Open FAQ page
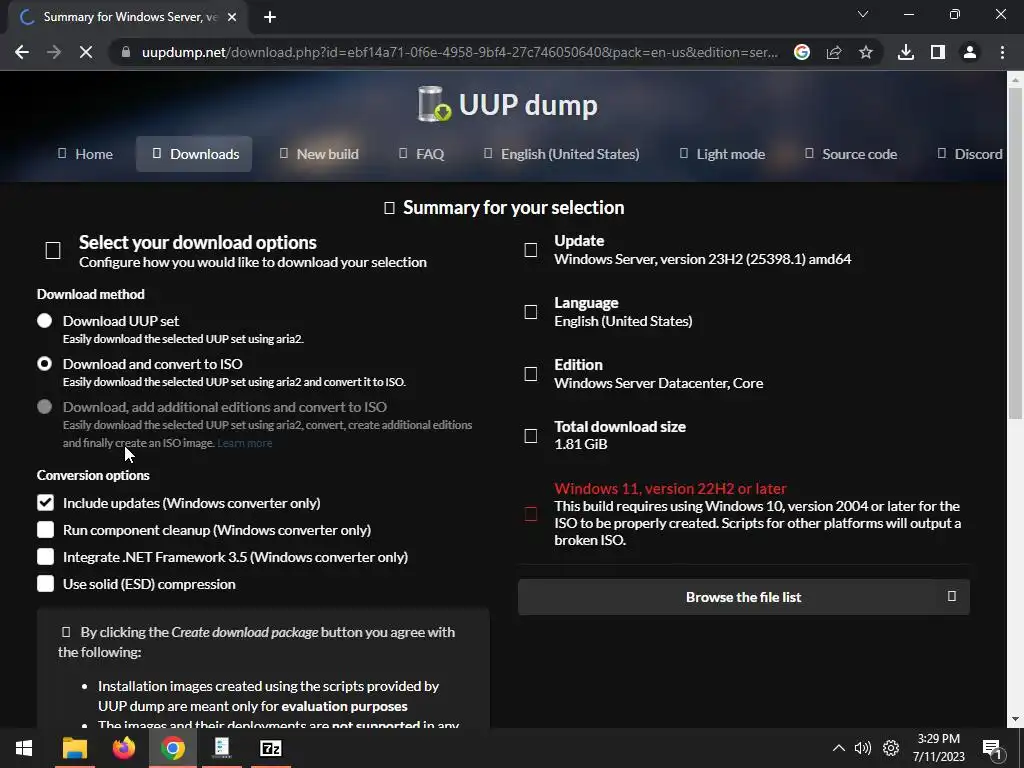This screenshot has width=1024, height=768. [x=421, y=154]
